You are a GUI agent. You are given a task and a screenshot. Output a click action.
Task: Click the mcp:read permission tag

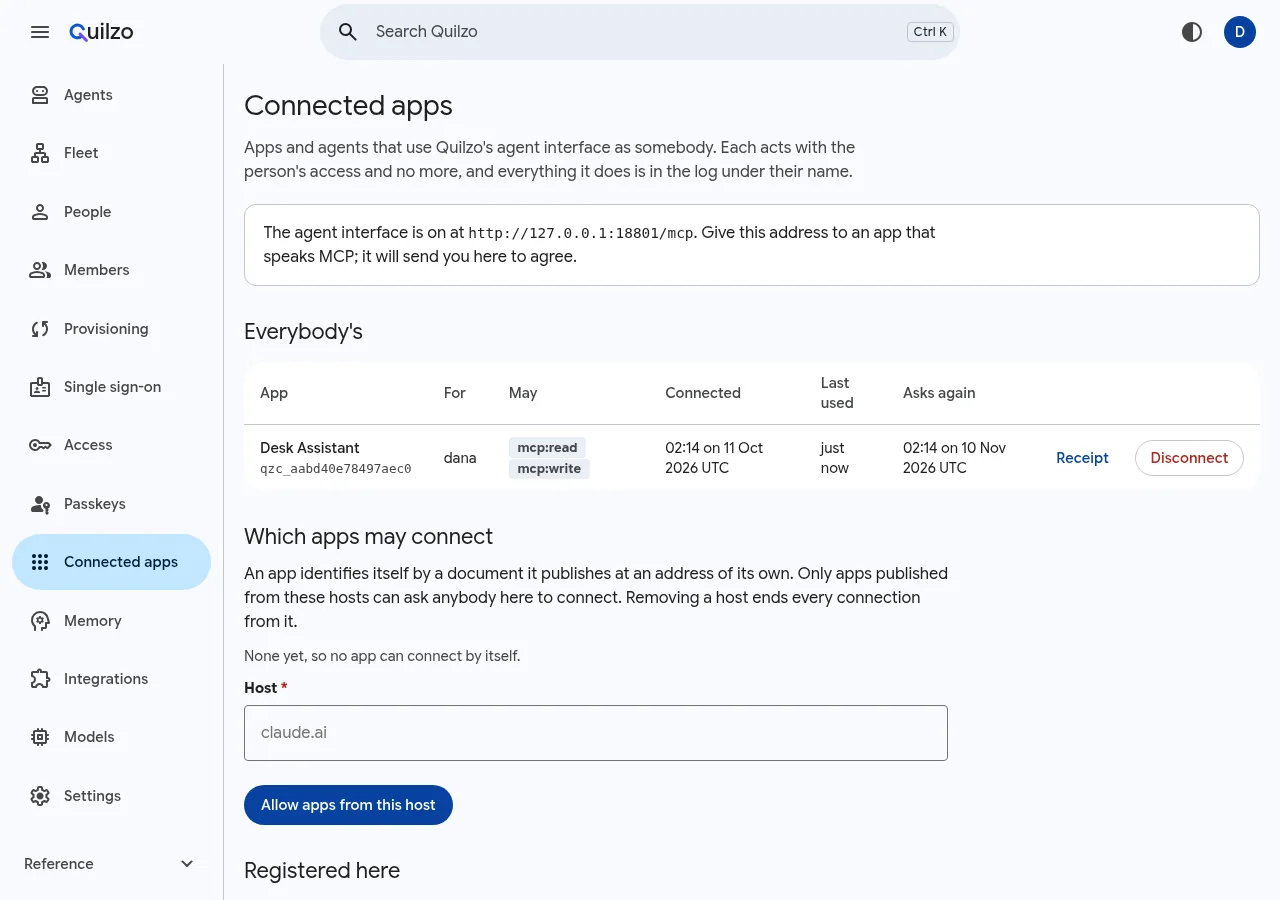tap(547, 448)
